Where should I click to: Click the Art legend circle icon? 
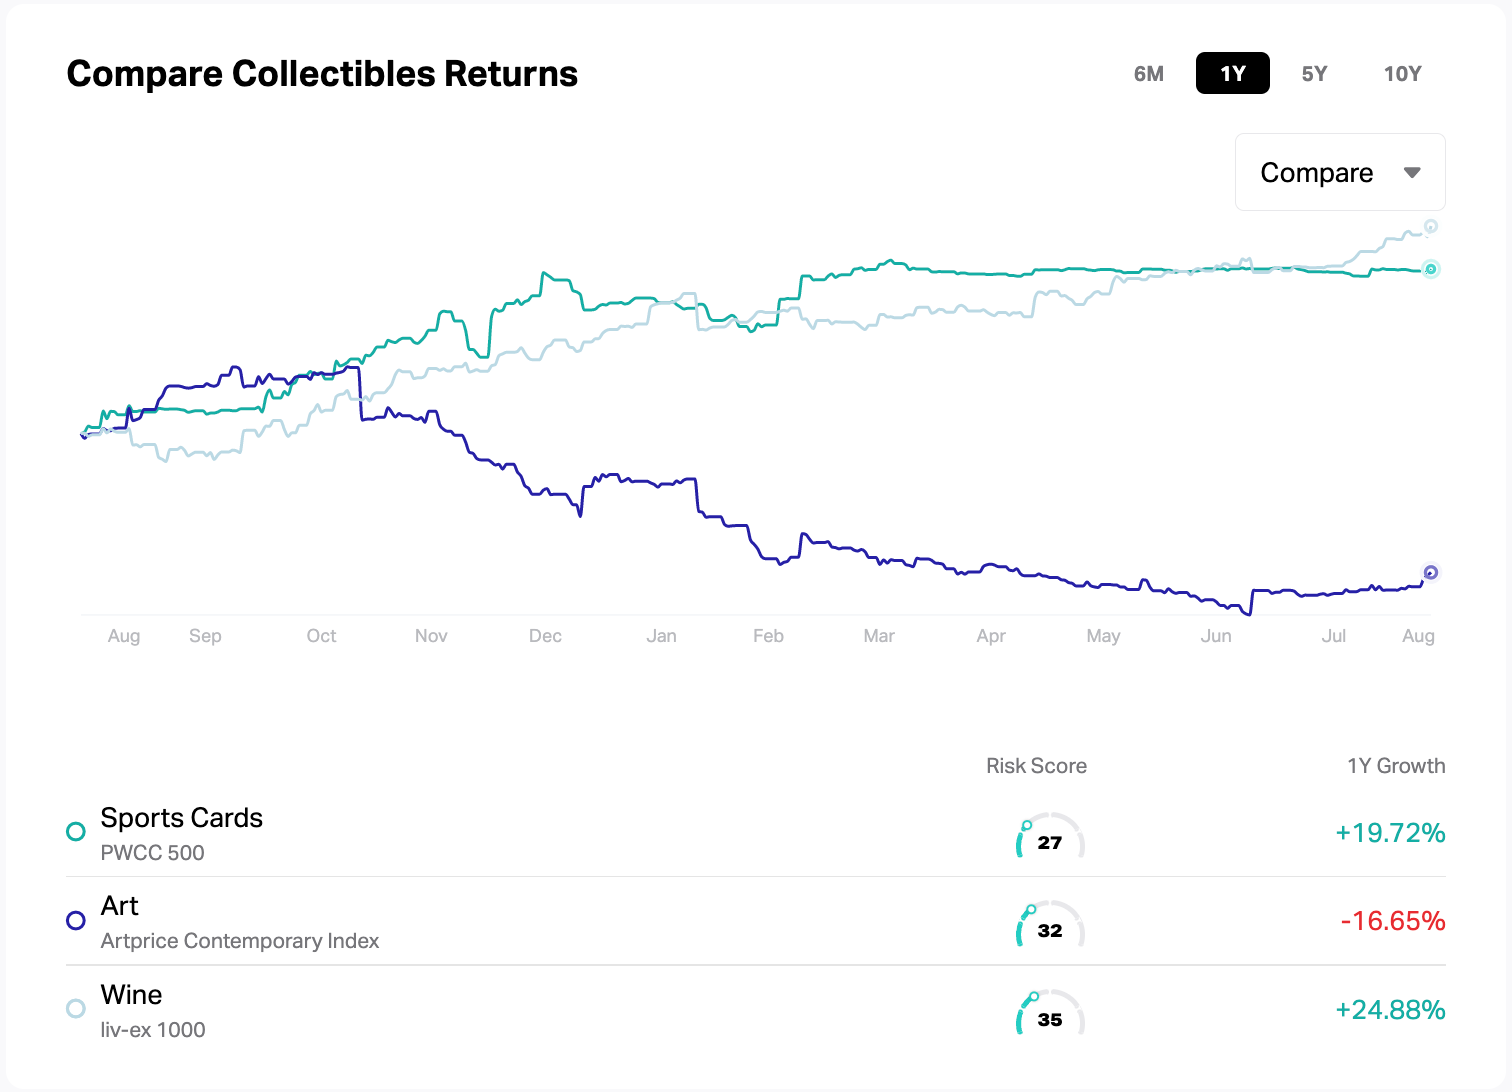[x=75, y=920]
